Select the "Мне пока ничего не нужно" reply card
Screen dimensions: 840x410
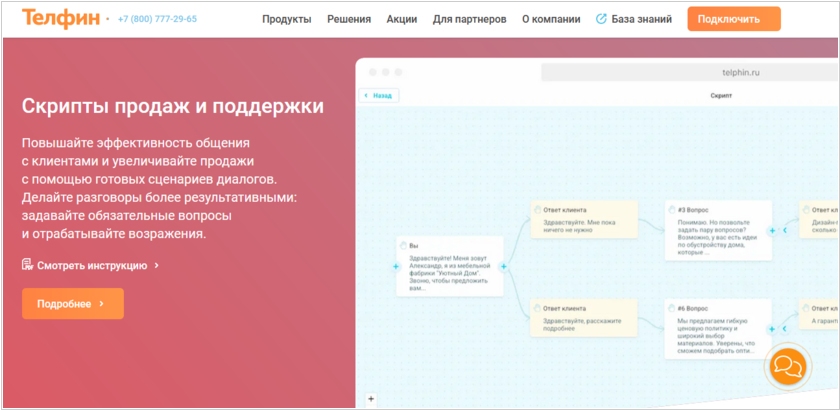pyautogui.click(x=584, y=220)
